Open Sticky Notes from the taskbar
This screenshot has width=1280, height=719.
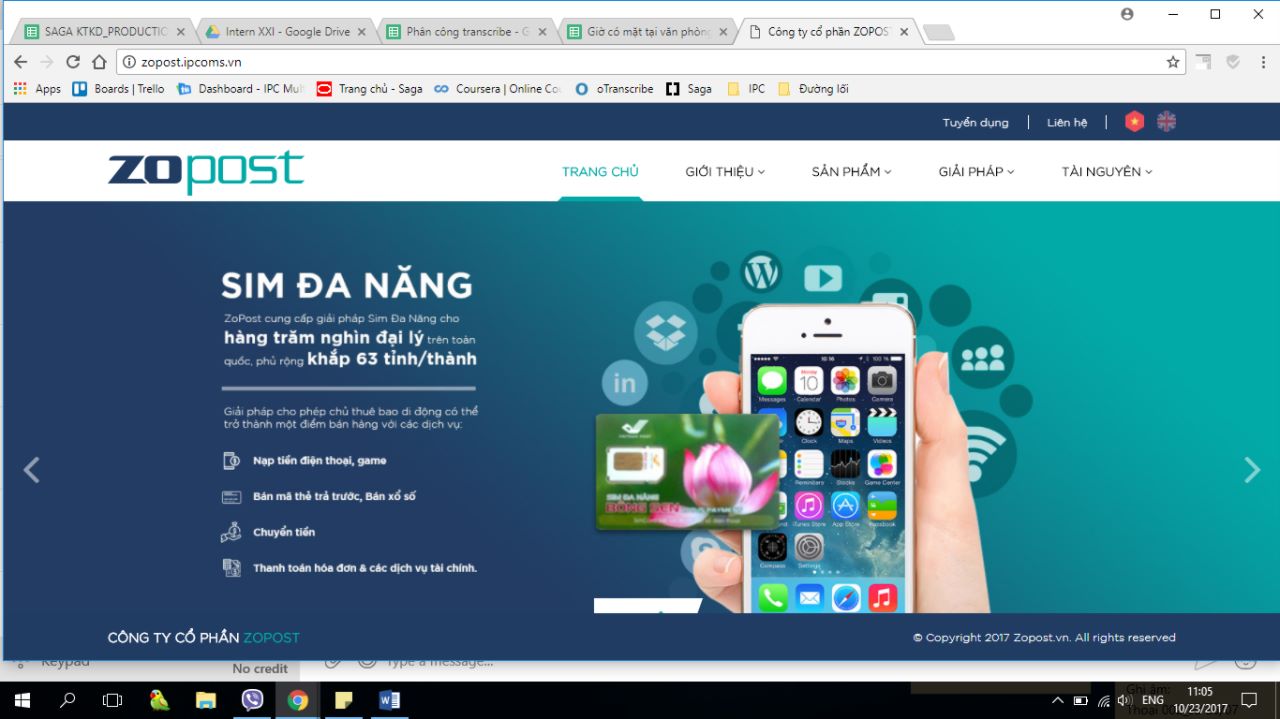point(344,700)
